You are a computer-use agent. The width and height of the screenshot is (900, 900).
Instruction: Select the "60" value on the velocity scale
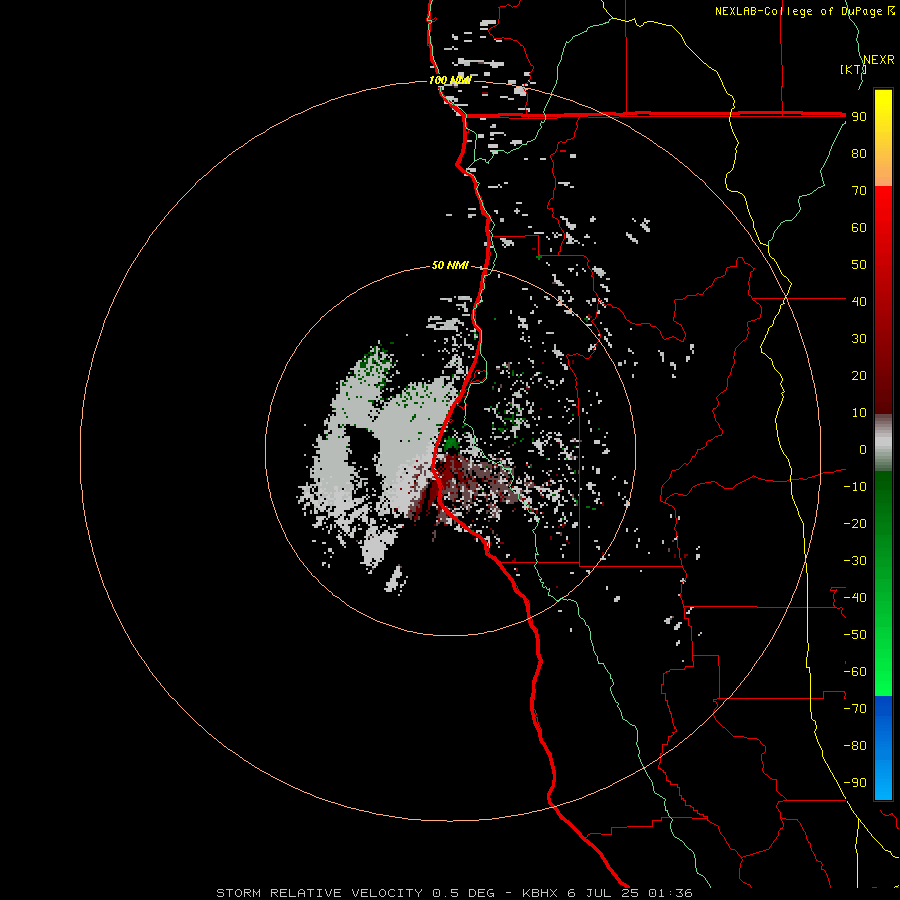[859, 227]
